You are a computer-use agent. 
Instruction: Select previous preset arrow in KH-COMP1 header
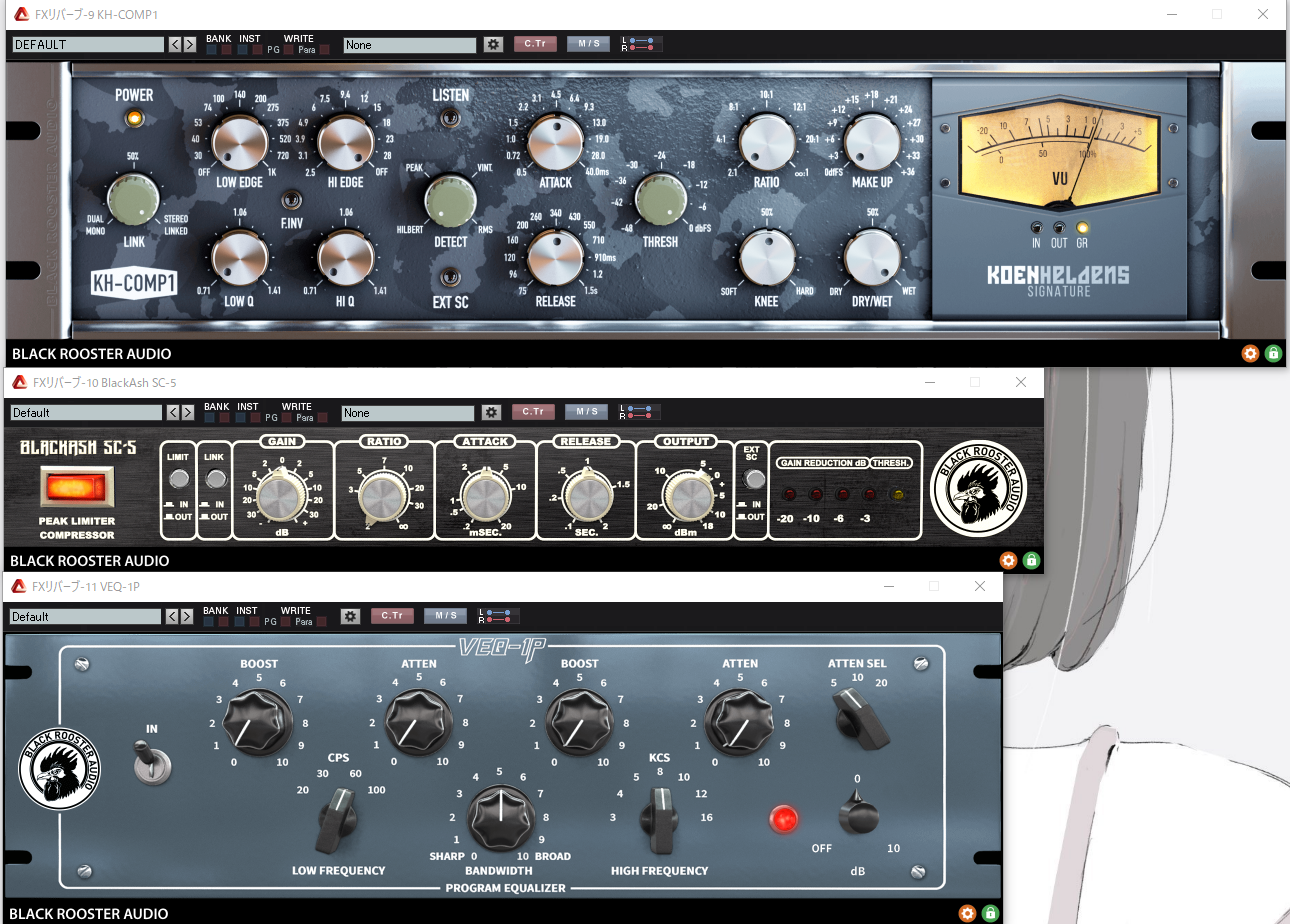(175, 44)
